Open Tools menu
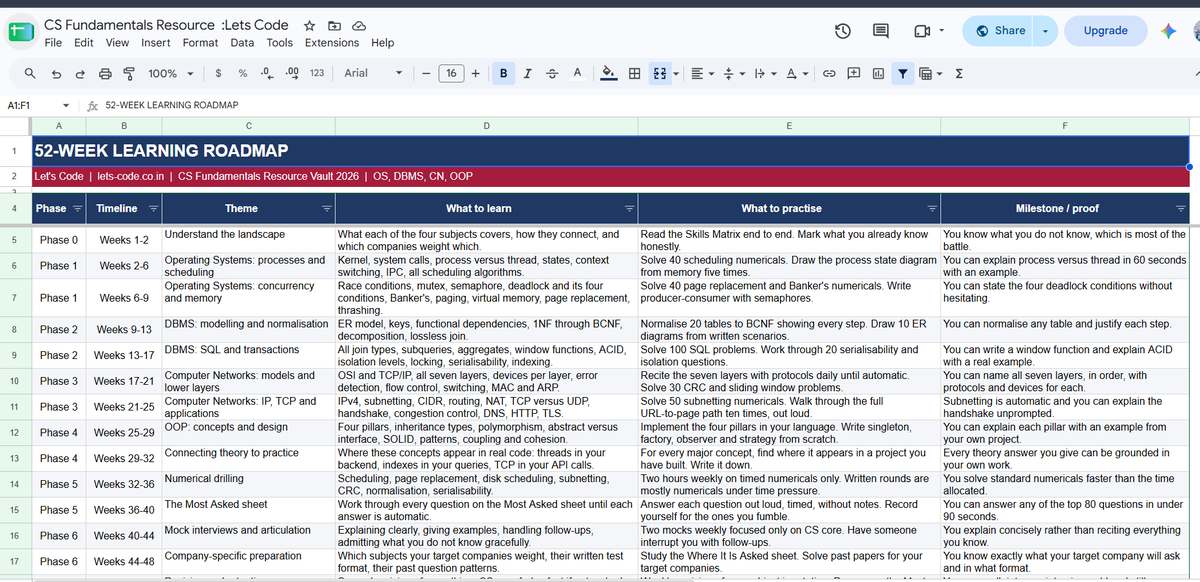Screen dimensions: 1200x582 [x=280, y=43]
